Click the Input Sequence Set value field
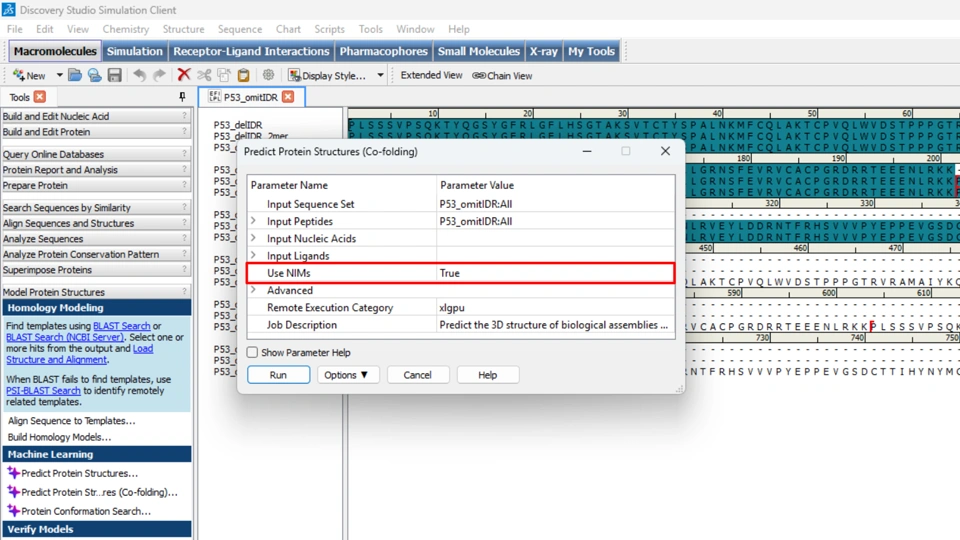 [x=556, y=204]
